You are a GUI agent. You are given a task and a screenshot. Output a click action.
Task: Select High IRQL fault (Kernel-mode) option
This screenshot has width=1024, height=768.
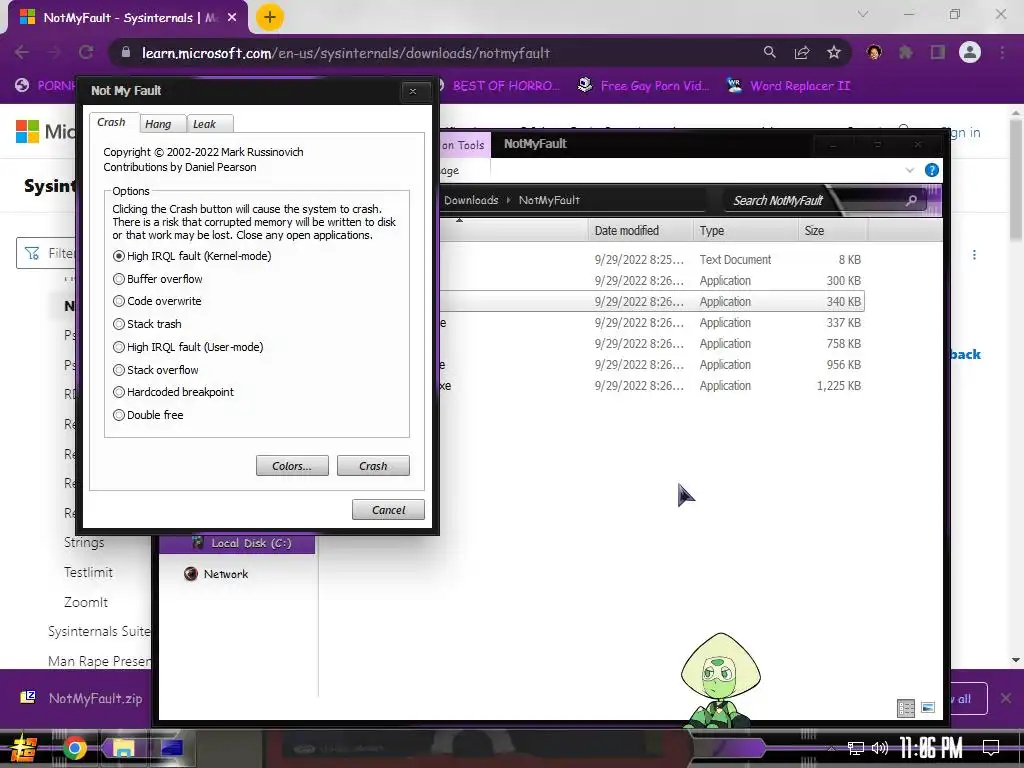point(192,256)
